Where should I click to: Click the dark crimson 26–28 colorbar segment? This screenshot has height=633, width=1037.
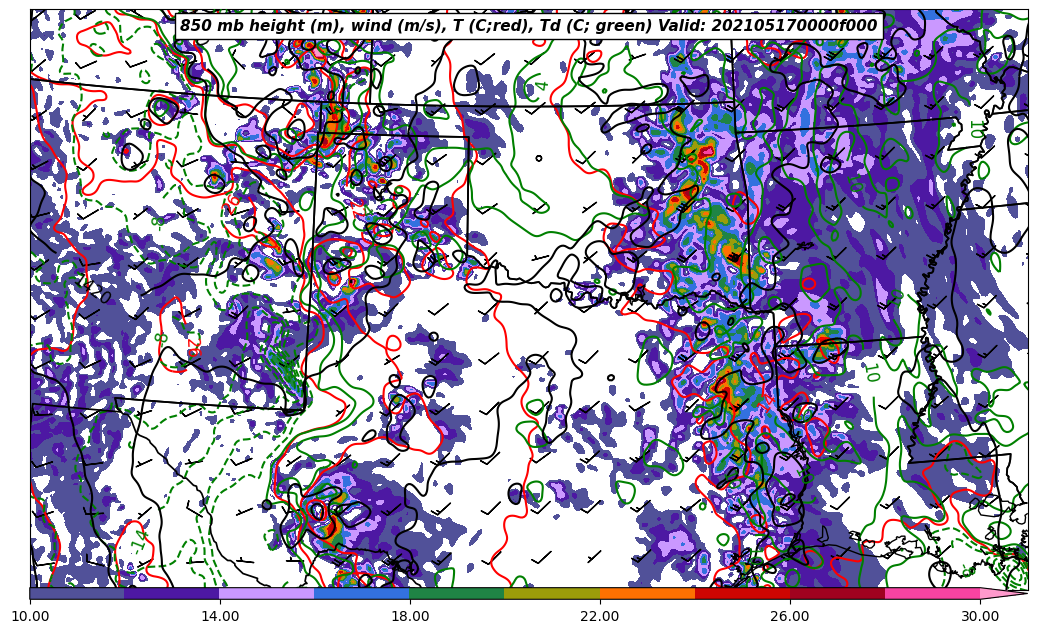(837, 593)
